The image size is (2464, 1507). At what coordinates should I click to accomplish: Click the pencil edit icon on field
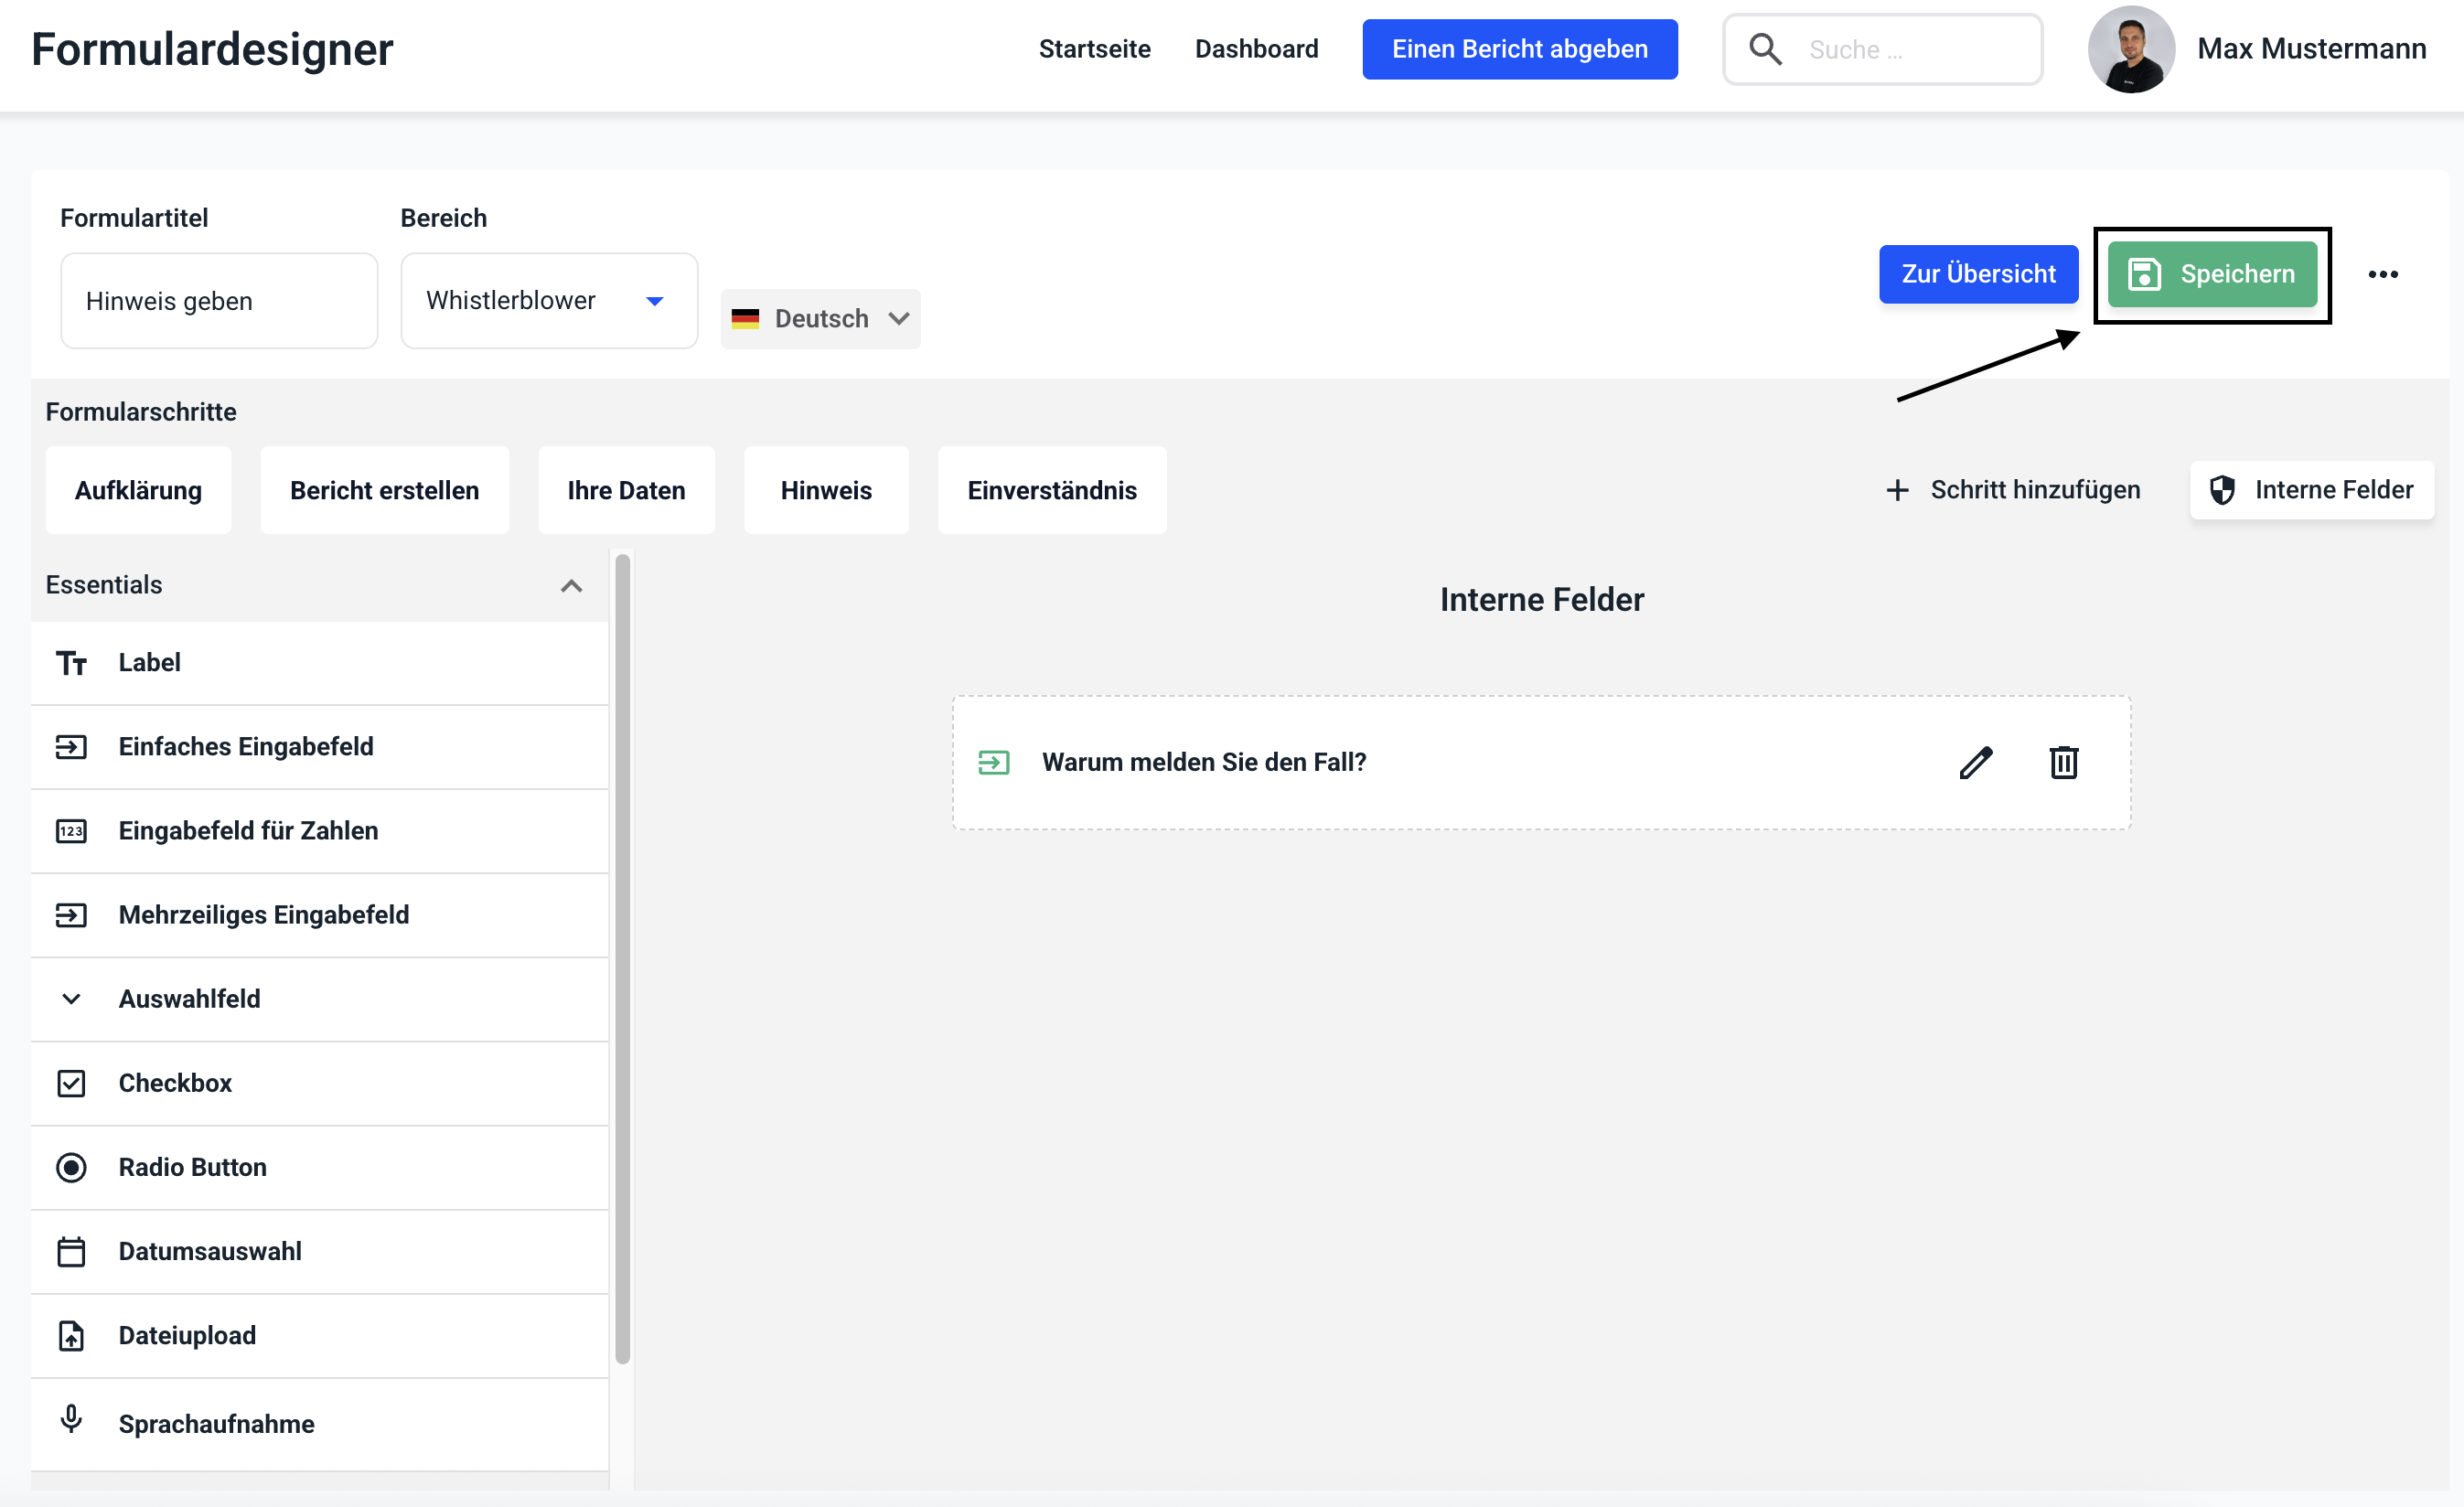pyautogui.click(x=1975, y=762)
